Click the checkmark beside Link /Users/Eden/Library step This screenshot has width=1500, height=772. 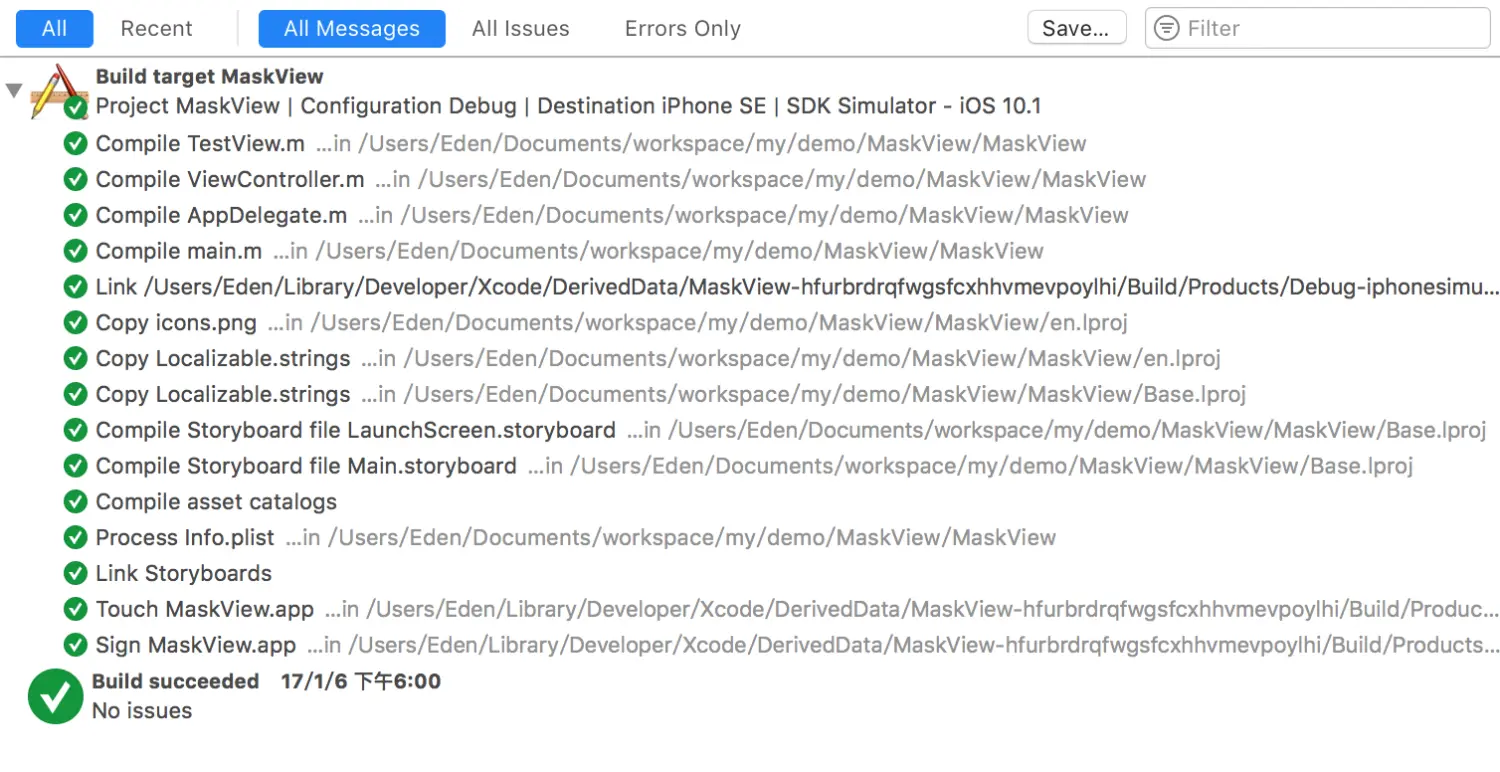click(75, 287)
